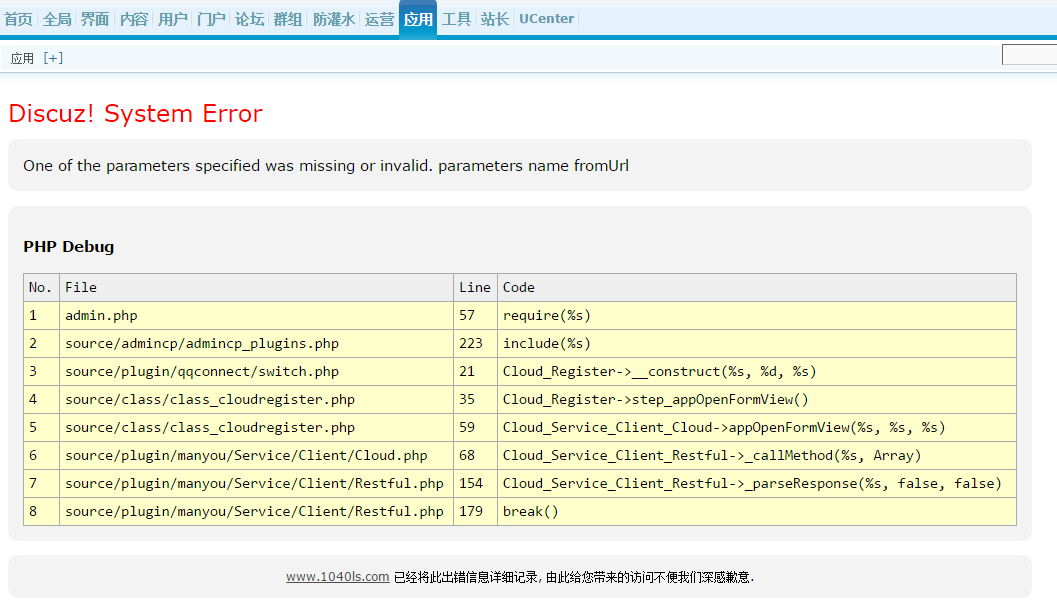Open the 首页 menu tab
The width and height of the screenshot is (1057, 606).
(18, 19)
